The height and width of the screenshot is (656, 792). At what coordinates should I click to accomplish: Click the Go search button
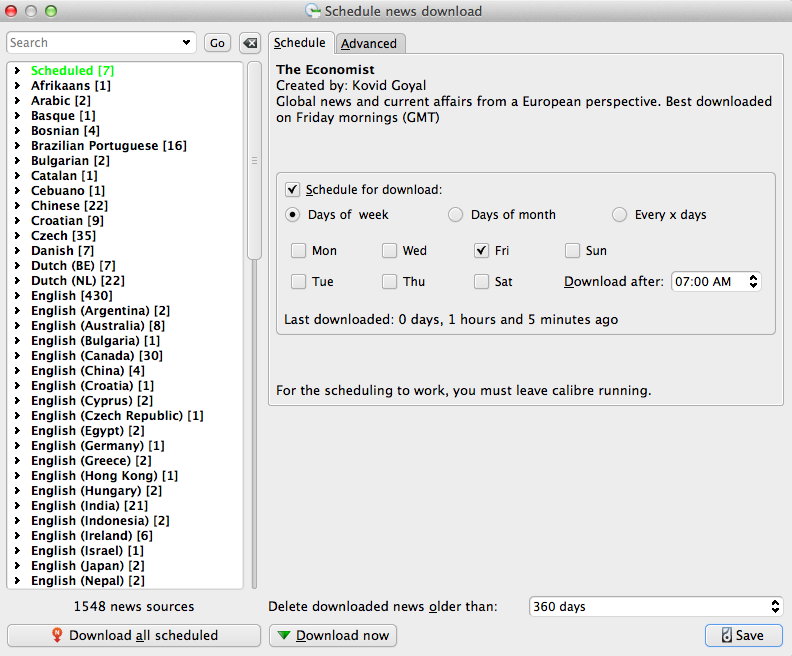pos(217,43)
